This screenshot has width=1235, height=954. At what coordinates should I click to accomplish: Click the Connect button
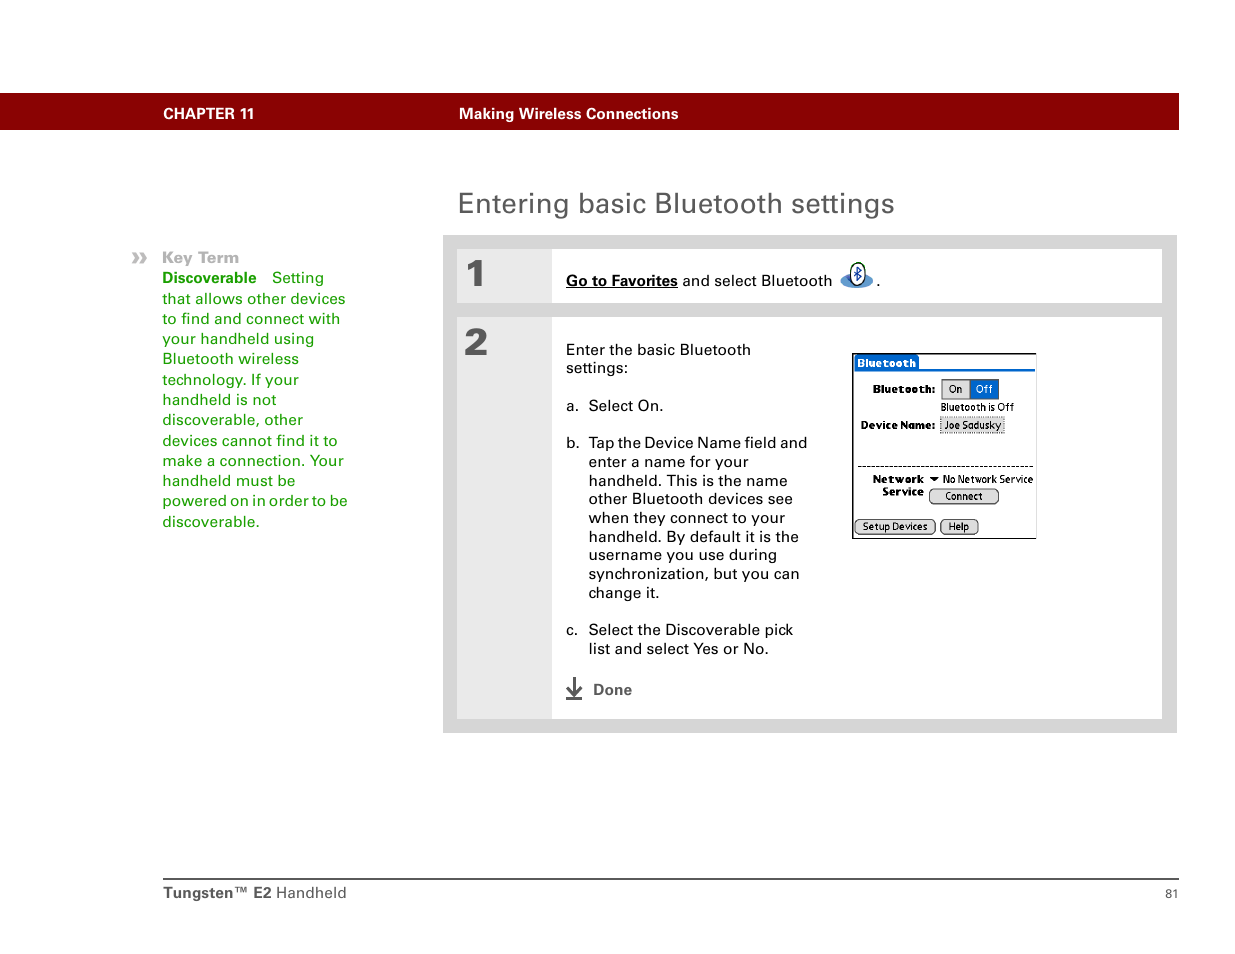click(x=964, y=496)
